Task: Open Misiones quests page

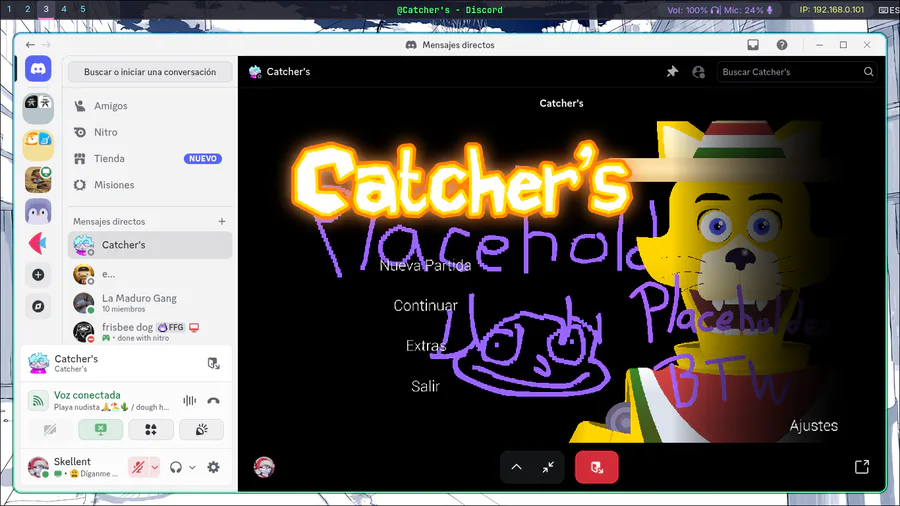Action: click(150, 185)
